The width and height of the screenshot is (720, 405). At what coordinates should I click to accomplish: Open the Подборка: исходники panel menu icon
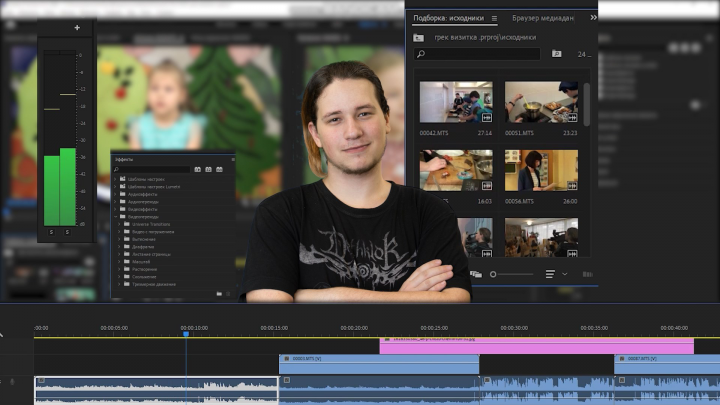[x=494, y=18]
